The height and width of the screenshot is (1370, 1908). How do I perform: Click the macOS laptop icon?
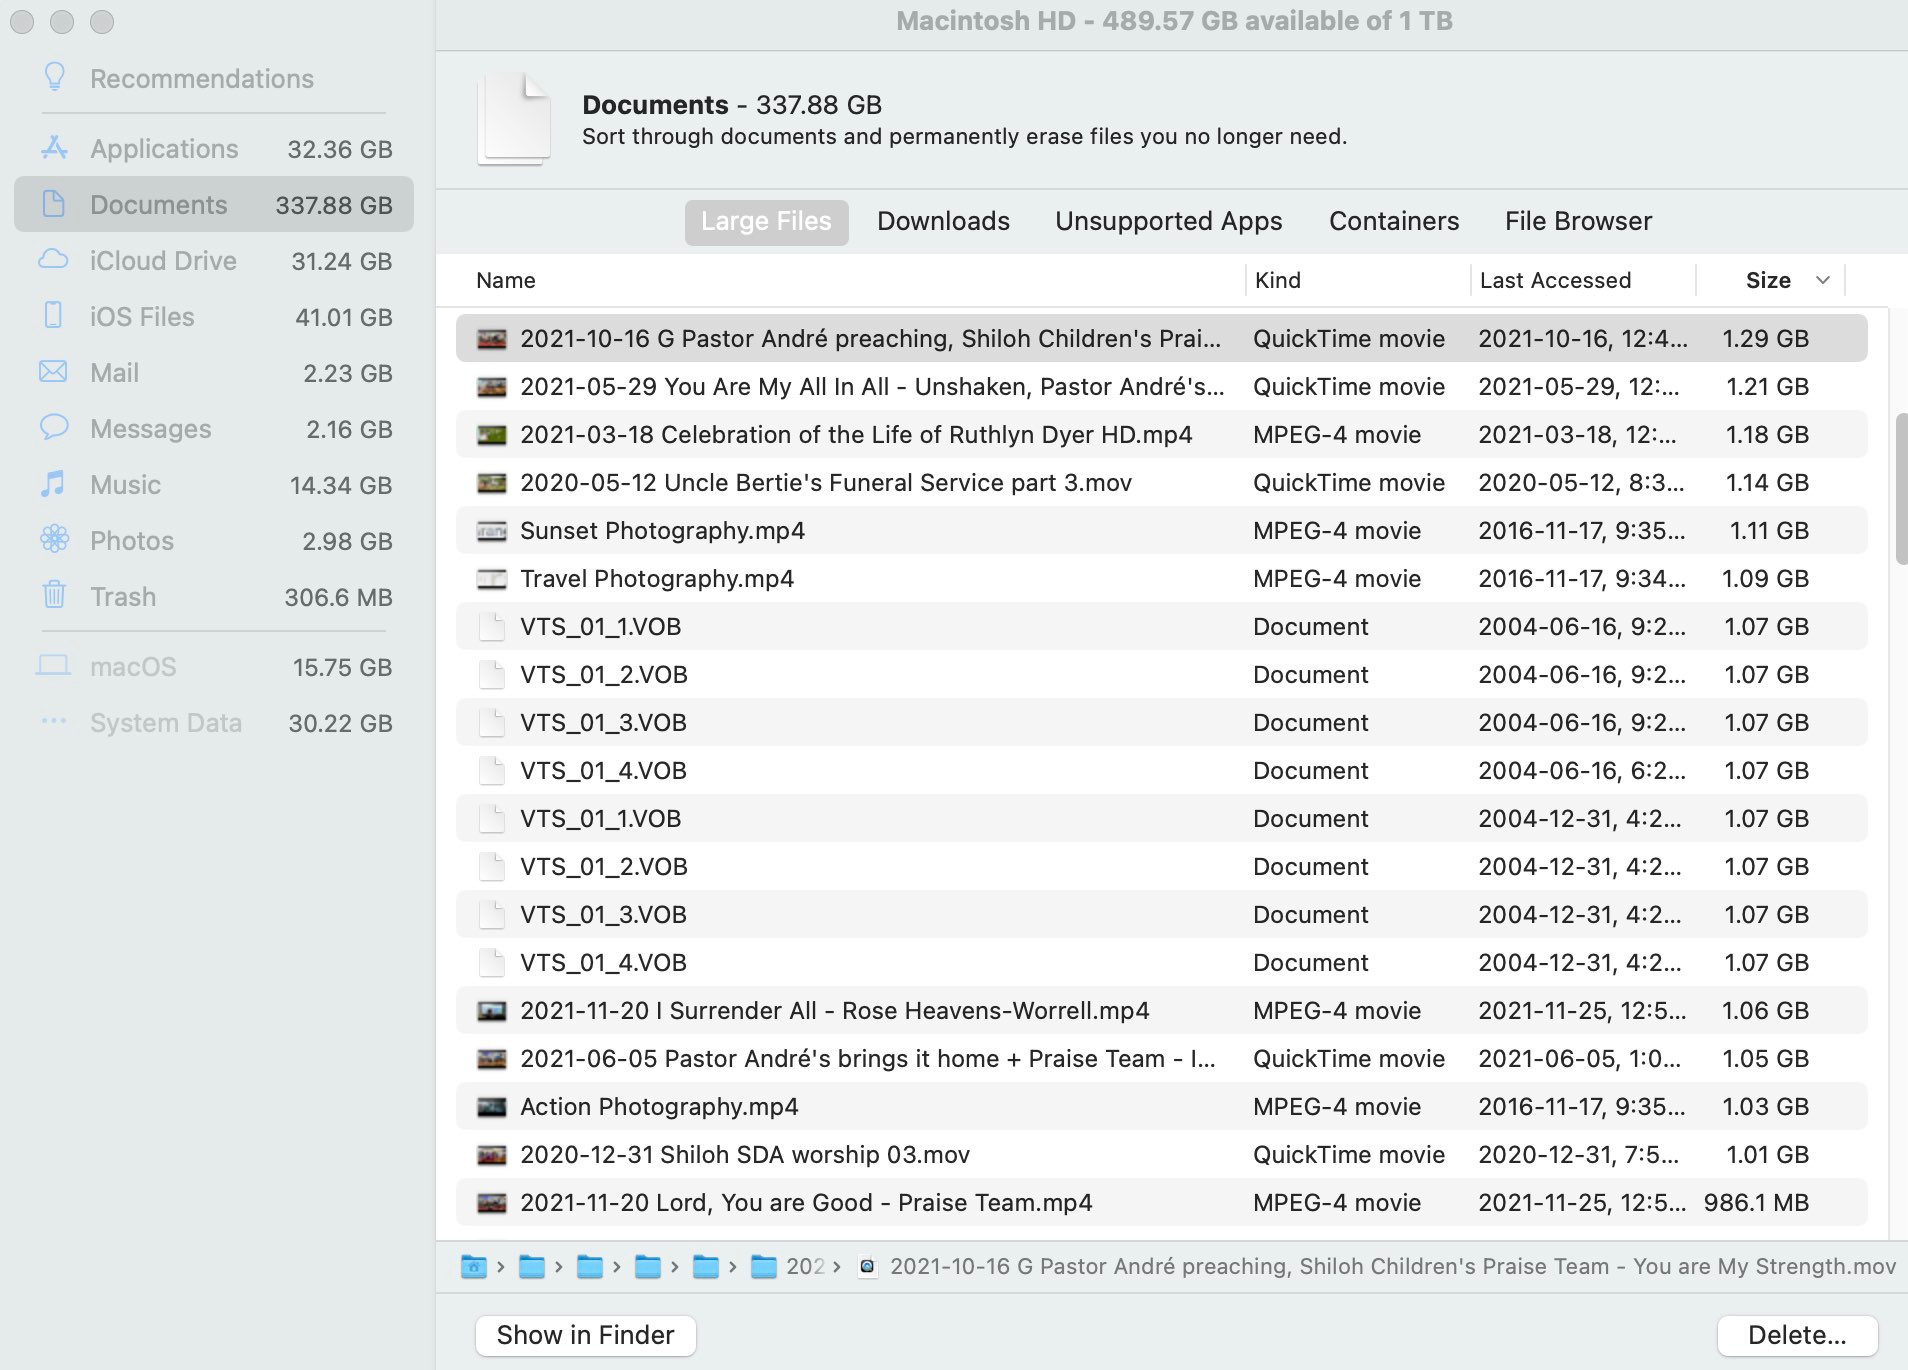click(54, 666)
